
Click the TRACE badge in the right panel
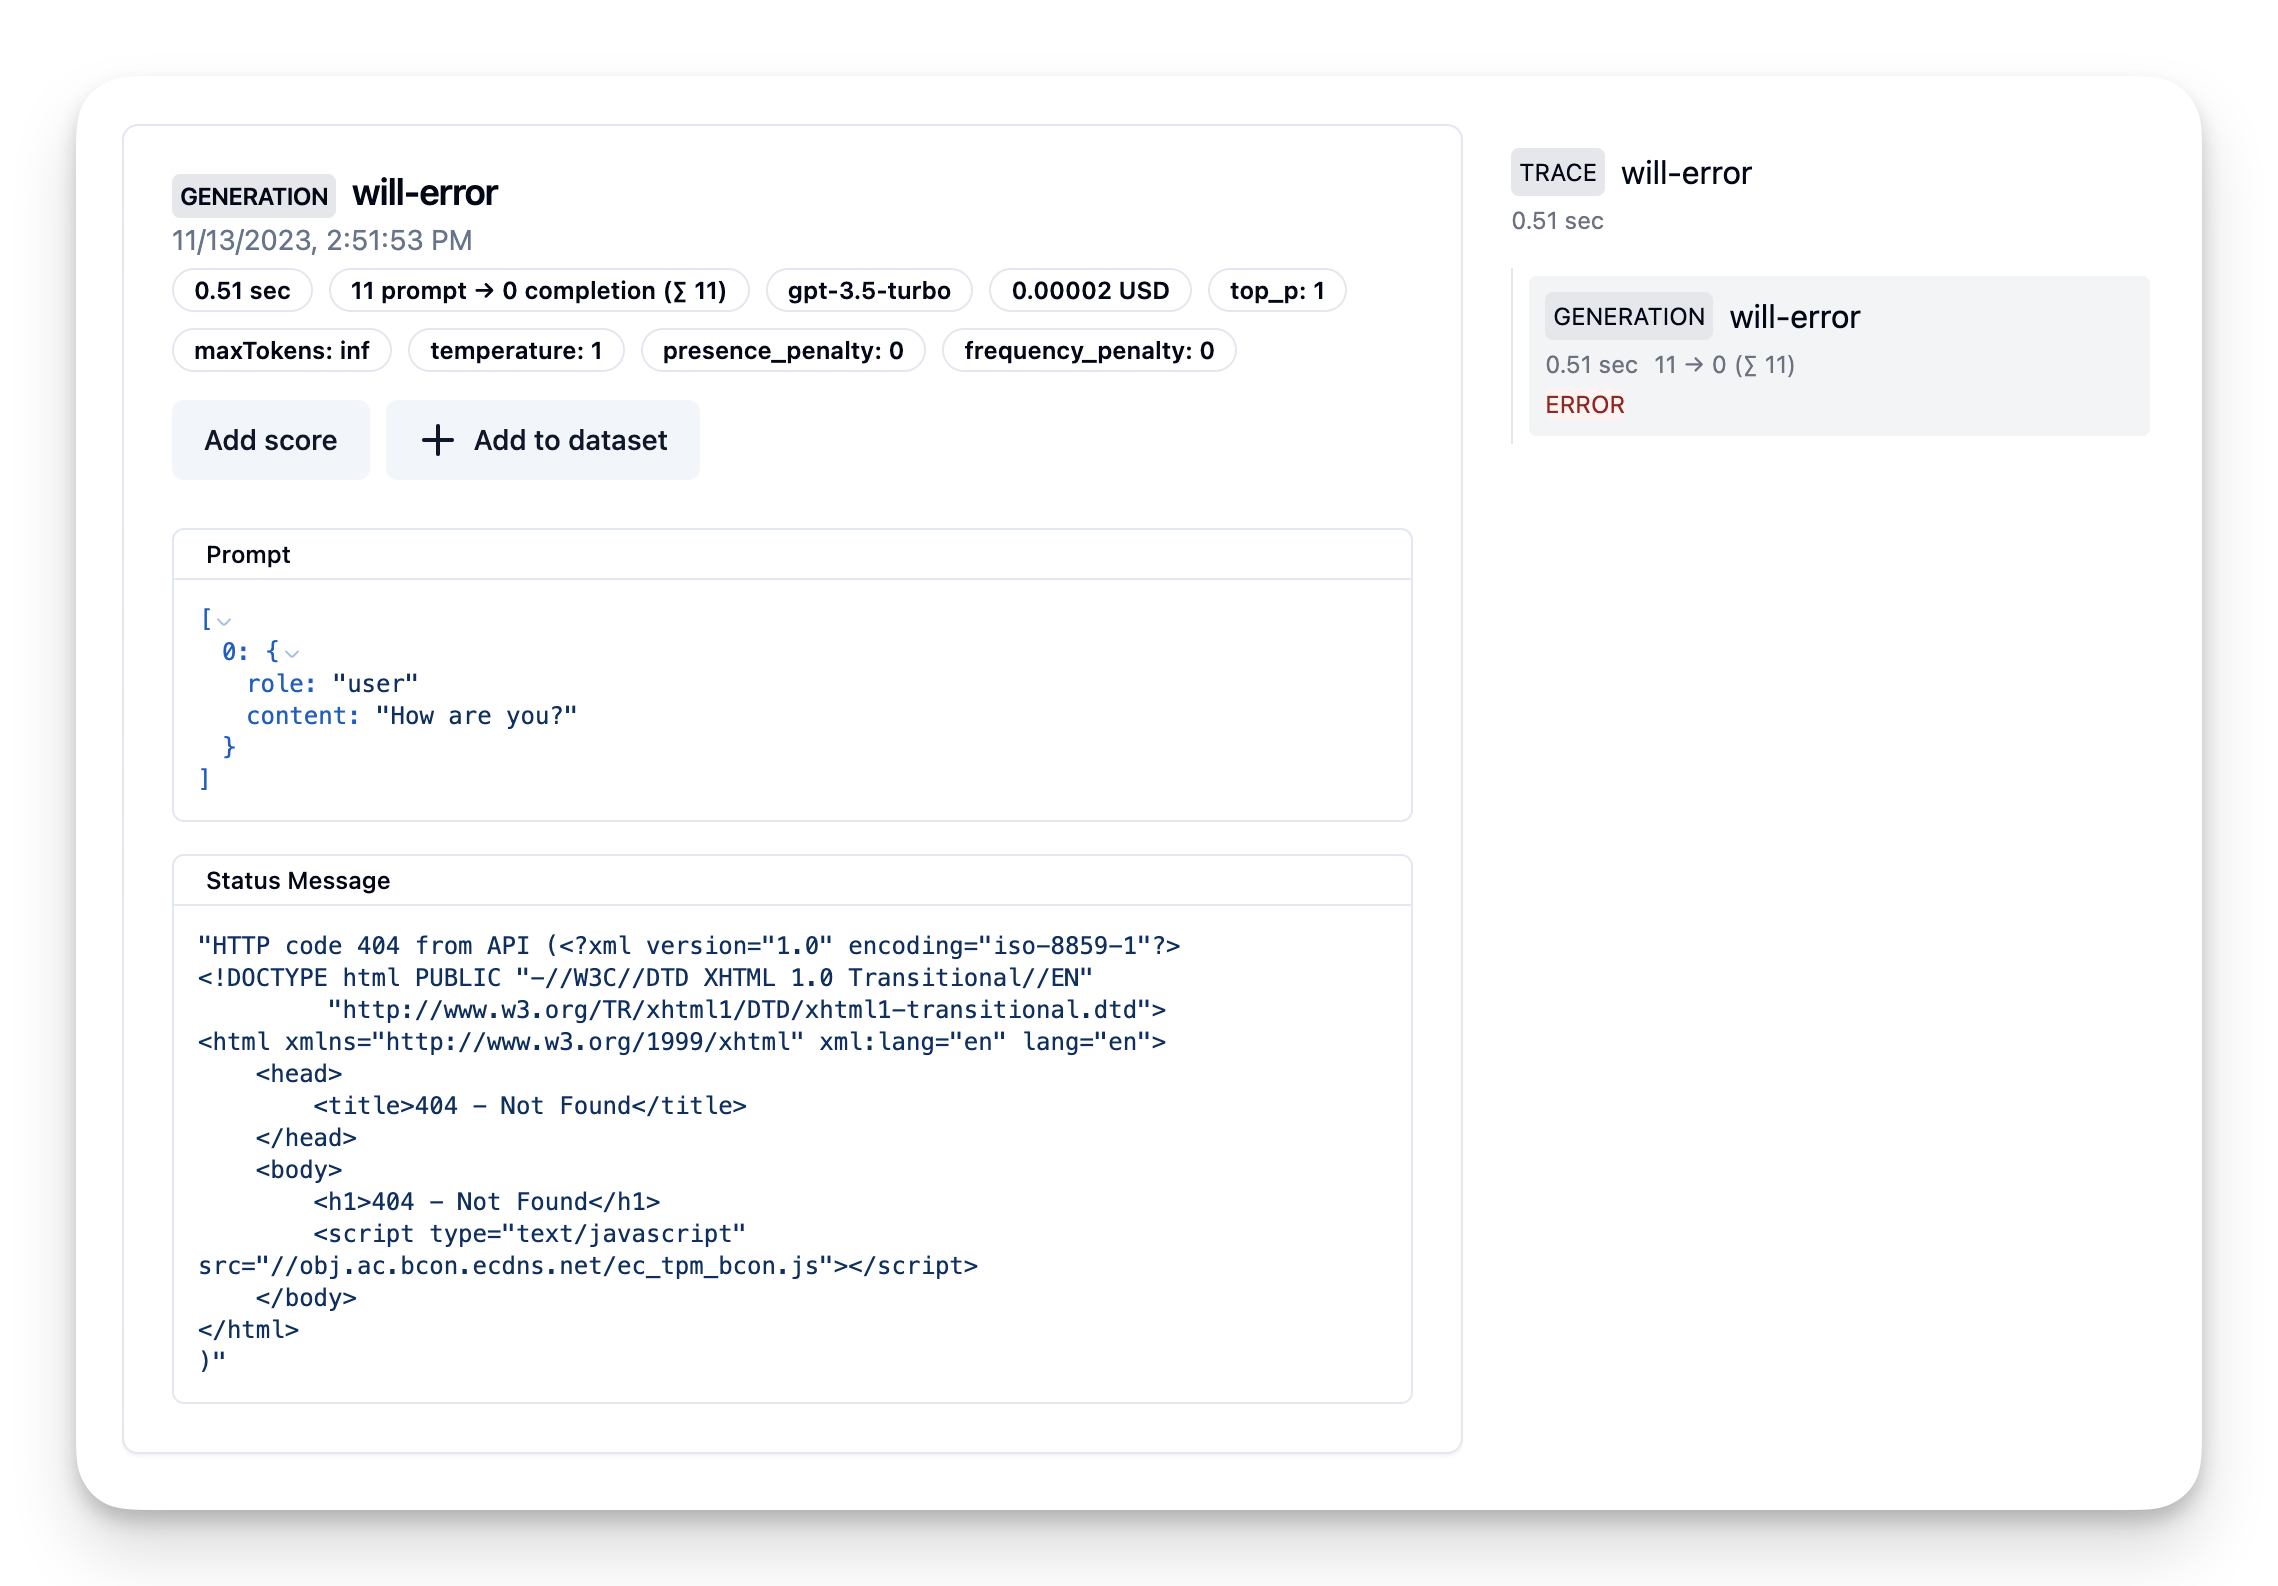[x=1557, y=172]
